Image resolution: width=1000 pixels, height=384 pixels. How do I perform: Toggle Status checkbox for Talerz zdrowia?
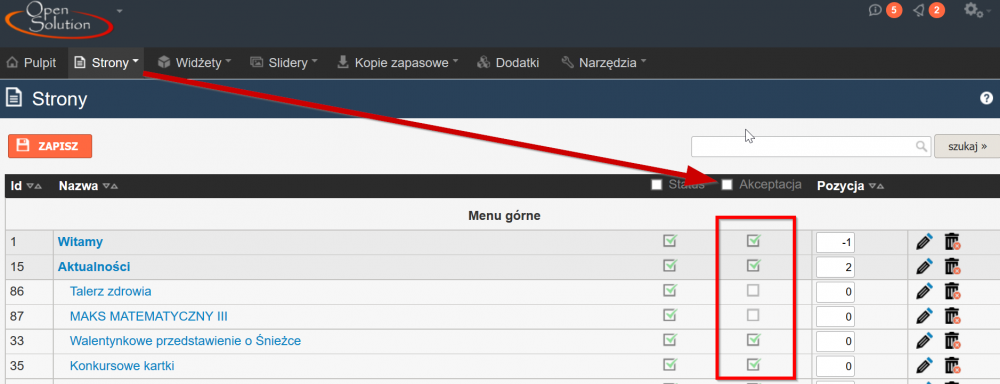[x=670, y=290]
